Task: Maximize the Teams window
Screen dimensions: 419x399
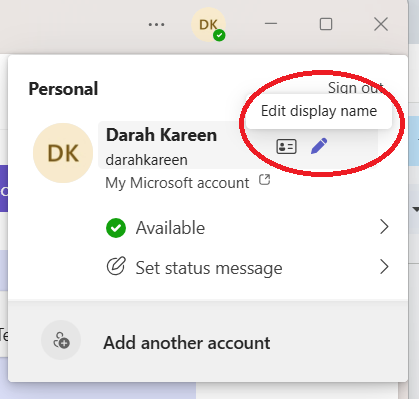Action: [326, 24]
